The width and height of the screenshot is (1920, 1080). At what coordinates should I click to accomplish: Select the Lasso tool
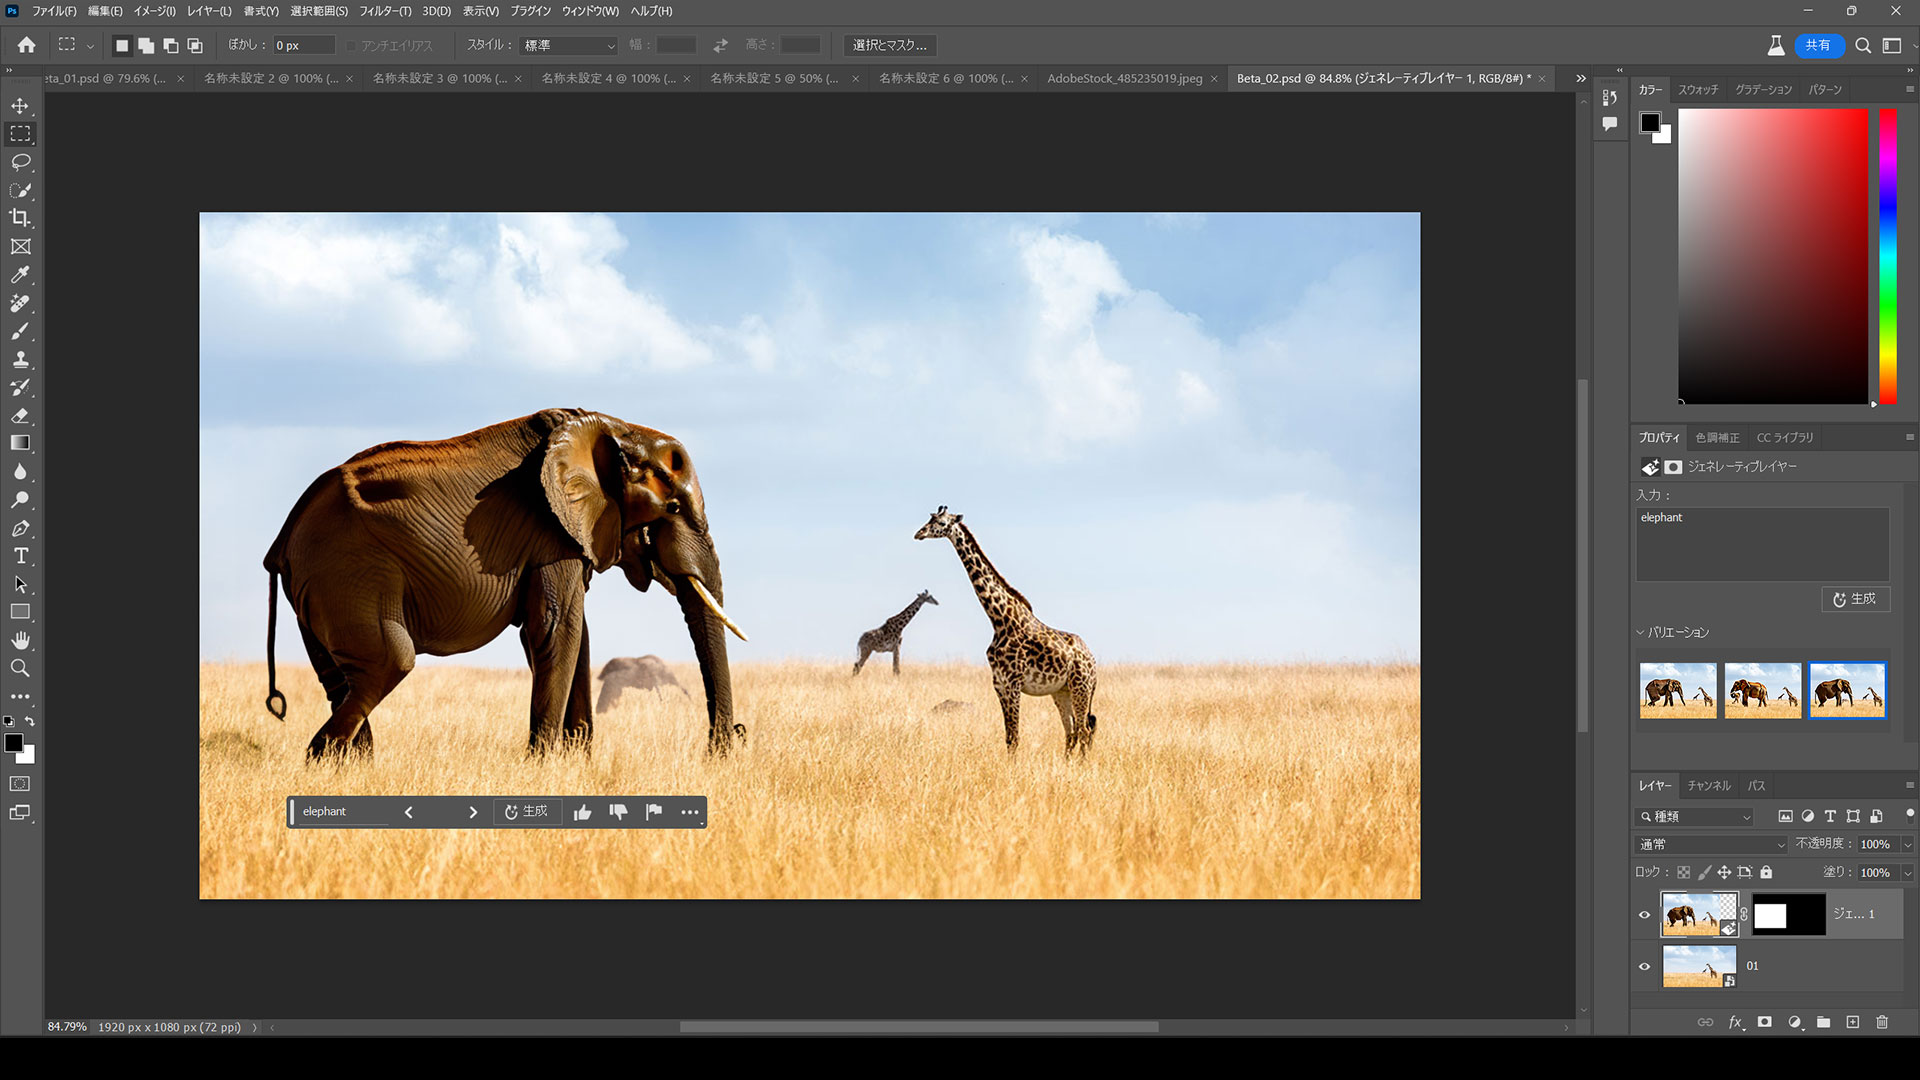coord(20,162)
